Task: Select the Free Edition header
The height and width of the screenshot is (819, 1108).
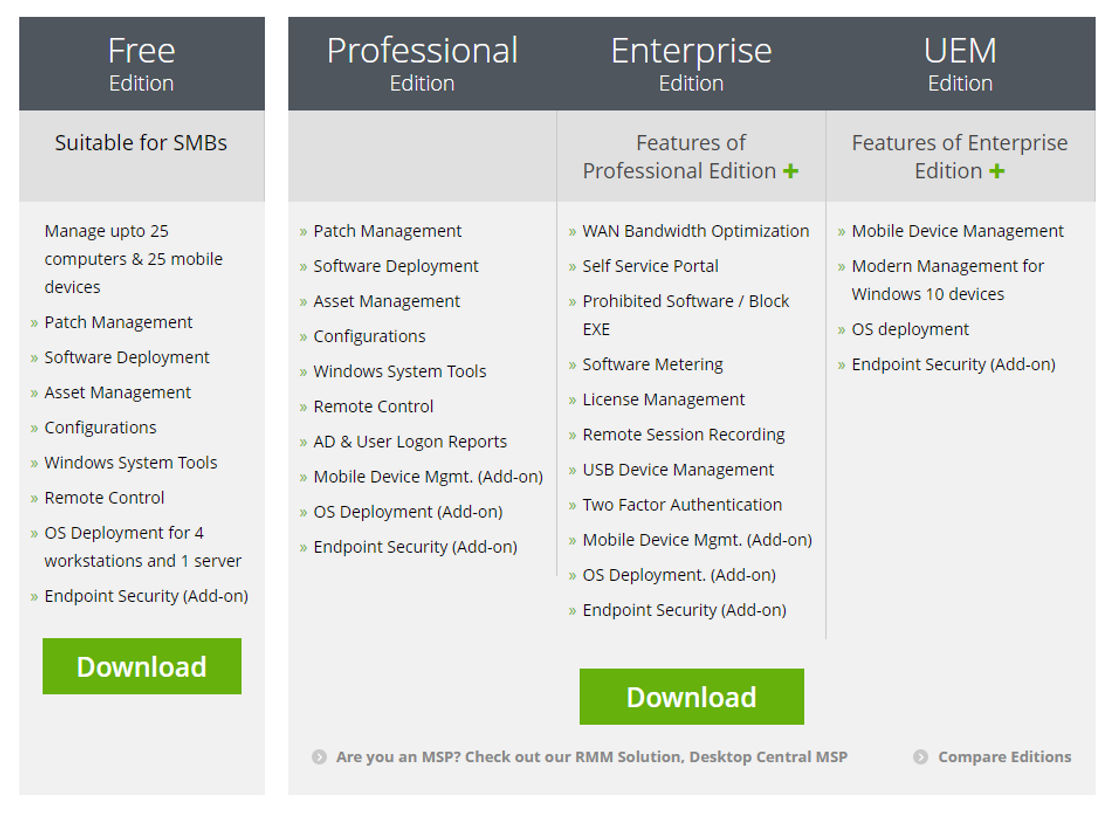Action: pyautogui.click(x=141, y=64)
